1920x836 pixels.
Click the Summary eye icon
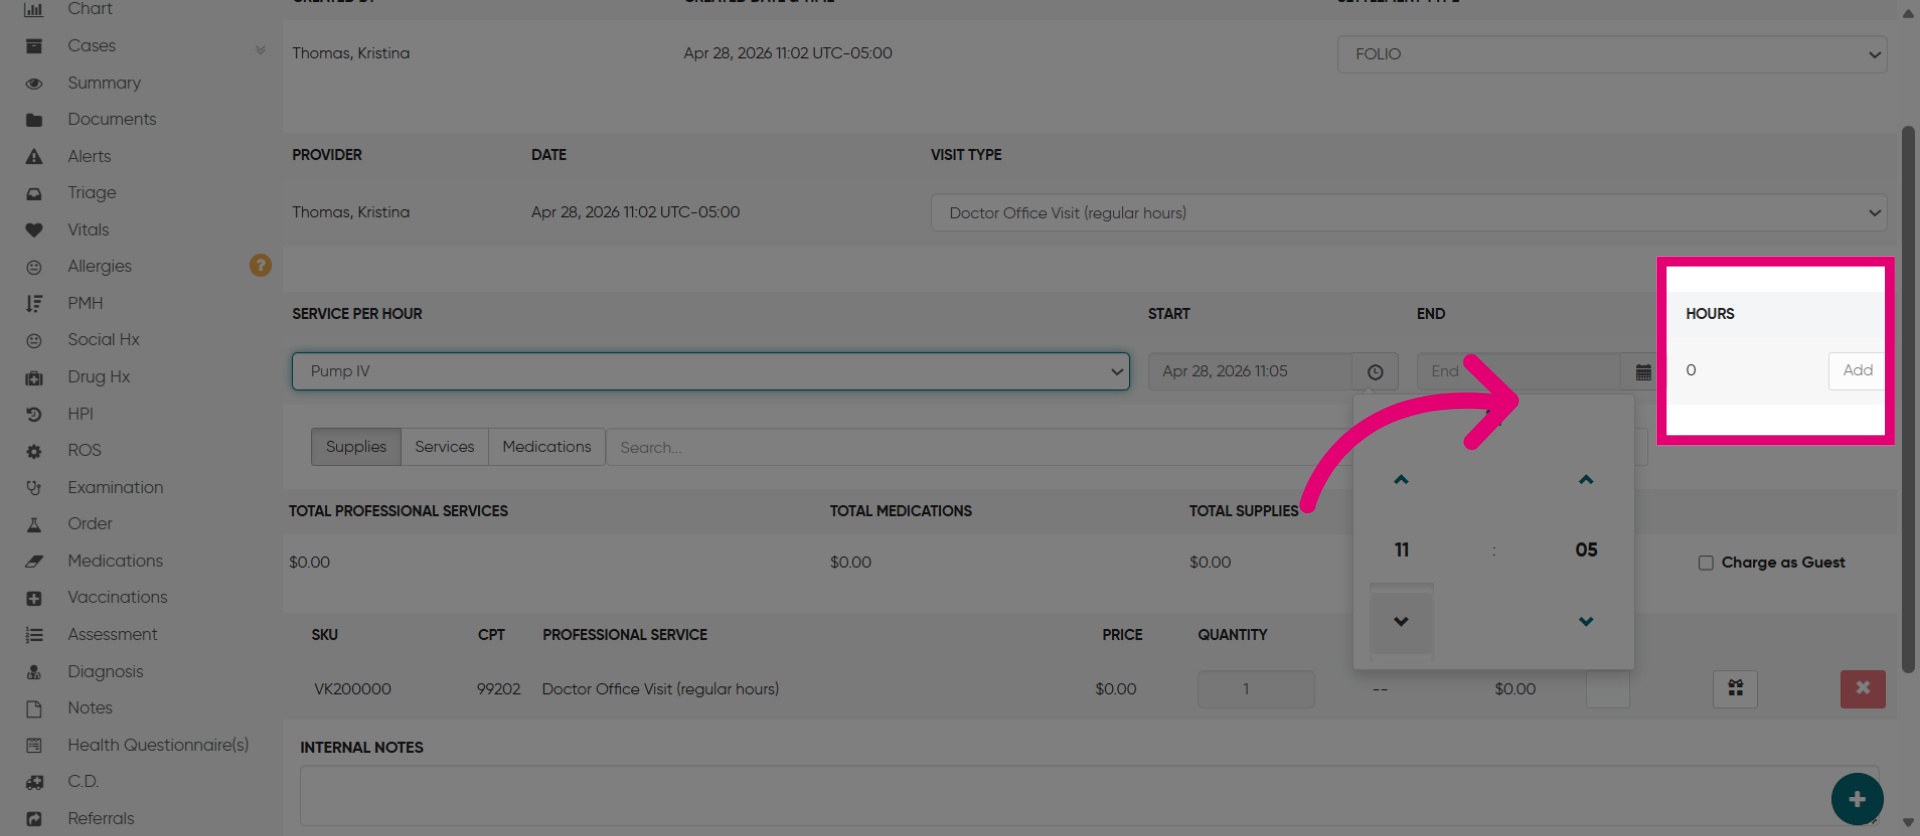pyautogui.click(x=34, y=83)
